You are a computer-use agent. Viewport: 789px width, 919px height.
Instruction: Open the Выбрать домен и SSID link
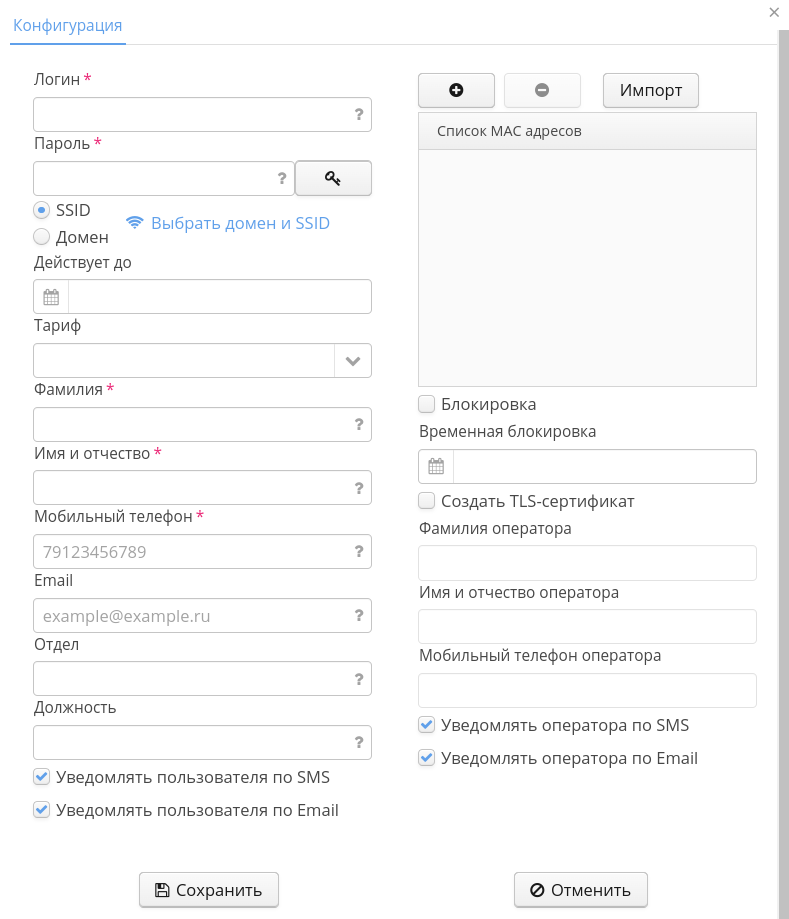(240, 223)
